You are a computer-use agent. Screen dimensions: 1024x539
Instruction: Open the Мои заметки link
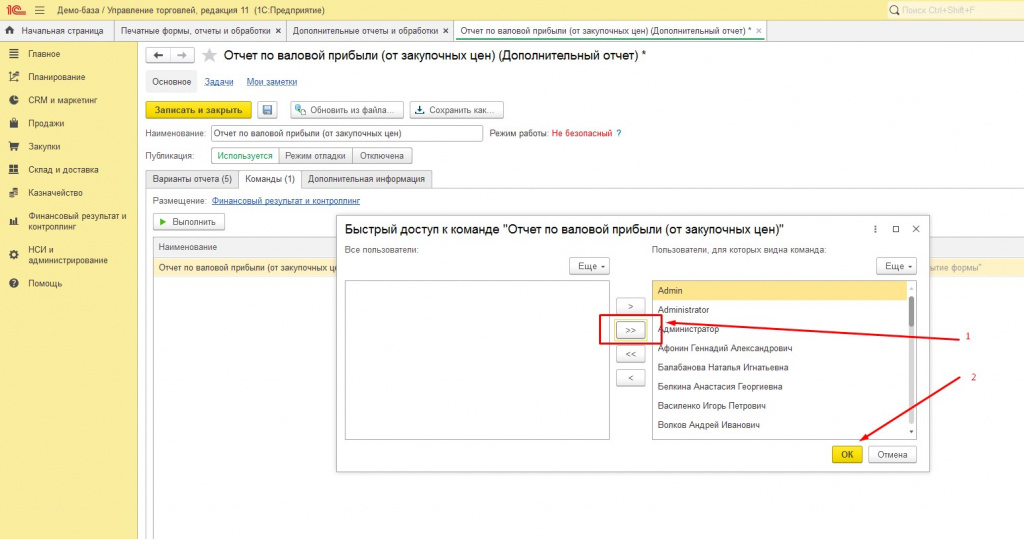coord(272,82)
